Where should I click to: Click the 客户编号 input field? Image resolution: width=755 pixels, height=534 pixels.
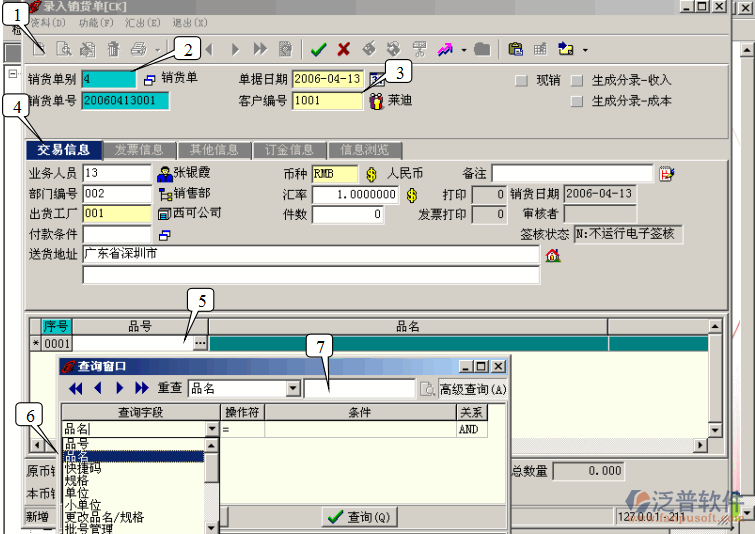(327, 101)
